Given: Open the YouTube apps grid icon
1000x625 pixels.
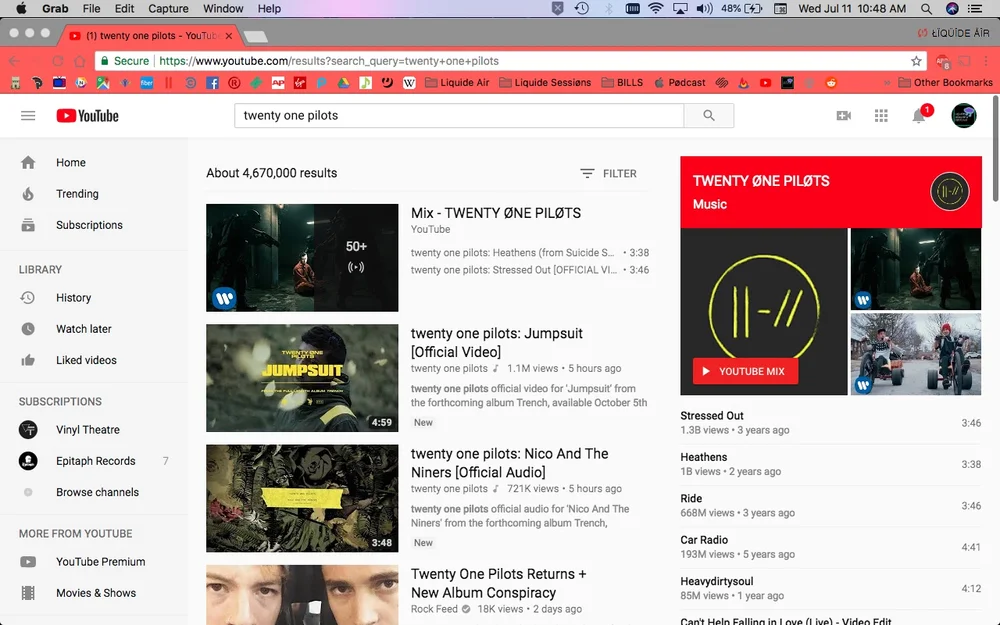Looking at the screenshot, I should coord(881,115).
